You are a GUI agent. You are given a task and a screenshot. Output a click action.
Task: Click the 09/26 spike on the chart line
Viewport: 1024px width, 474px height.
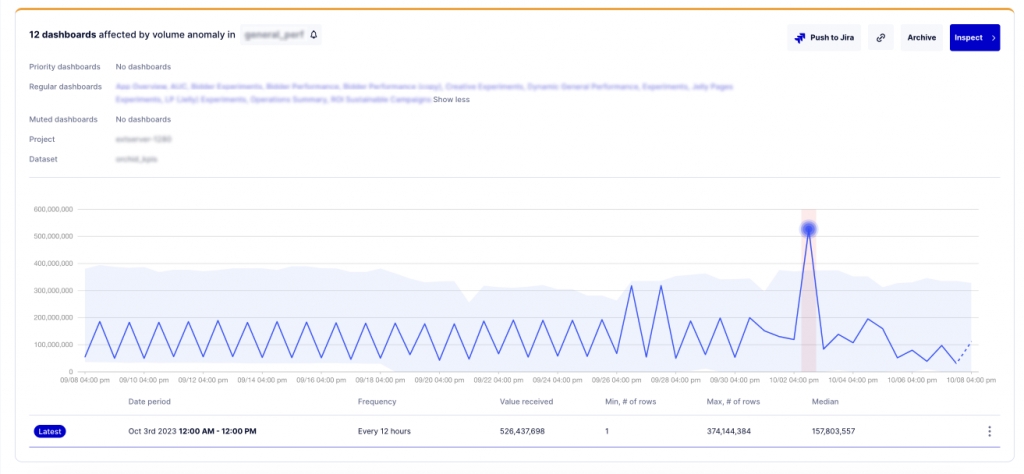[631, 286]
